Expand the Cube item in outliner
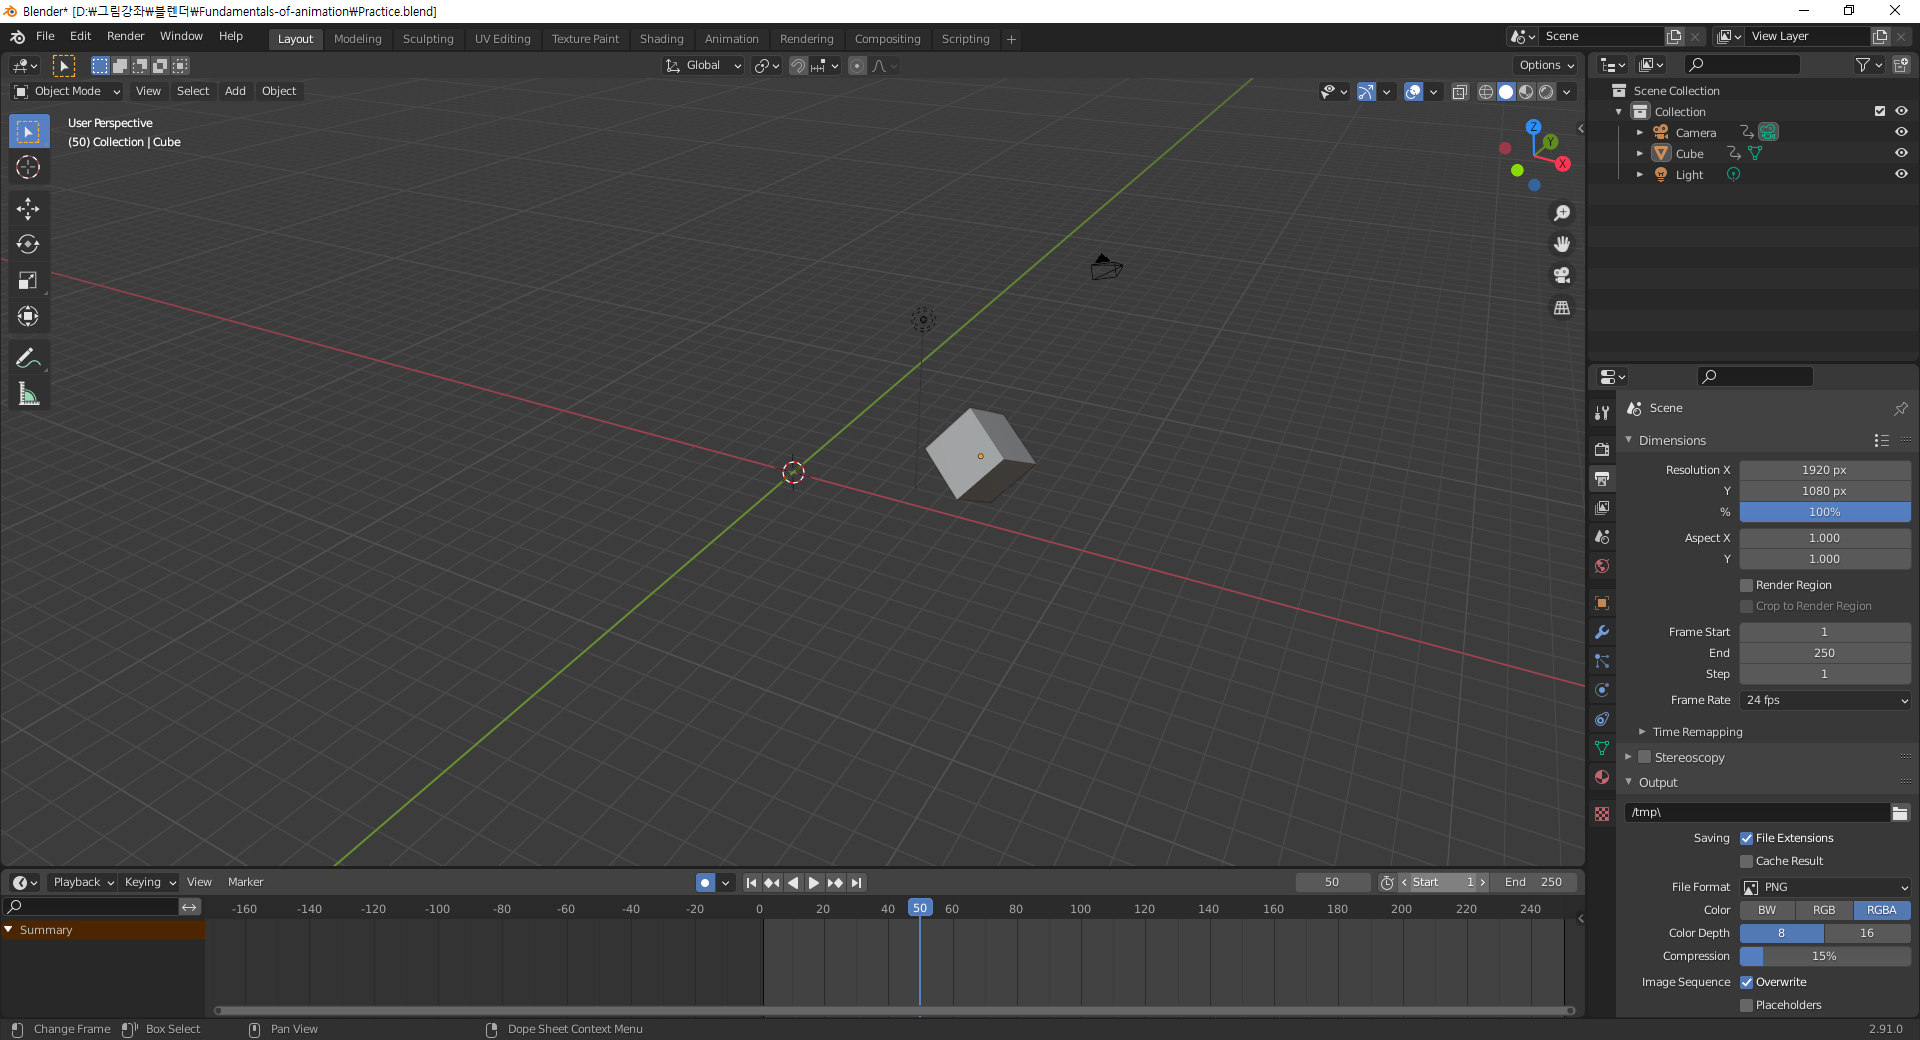Image resolution: width=1920 pixels, height=1040 pixels. [1640, 153]
